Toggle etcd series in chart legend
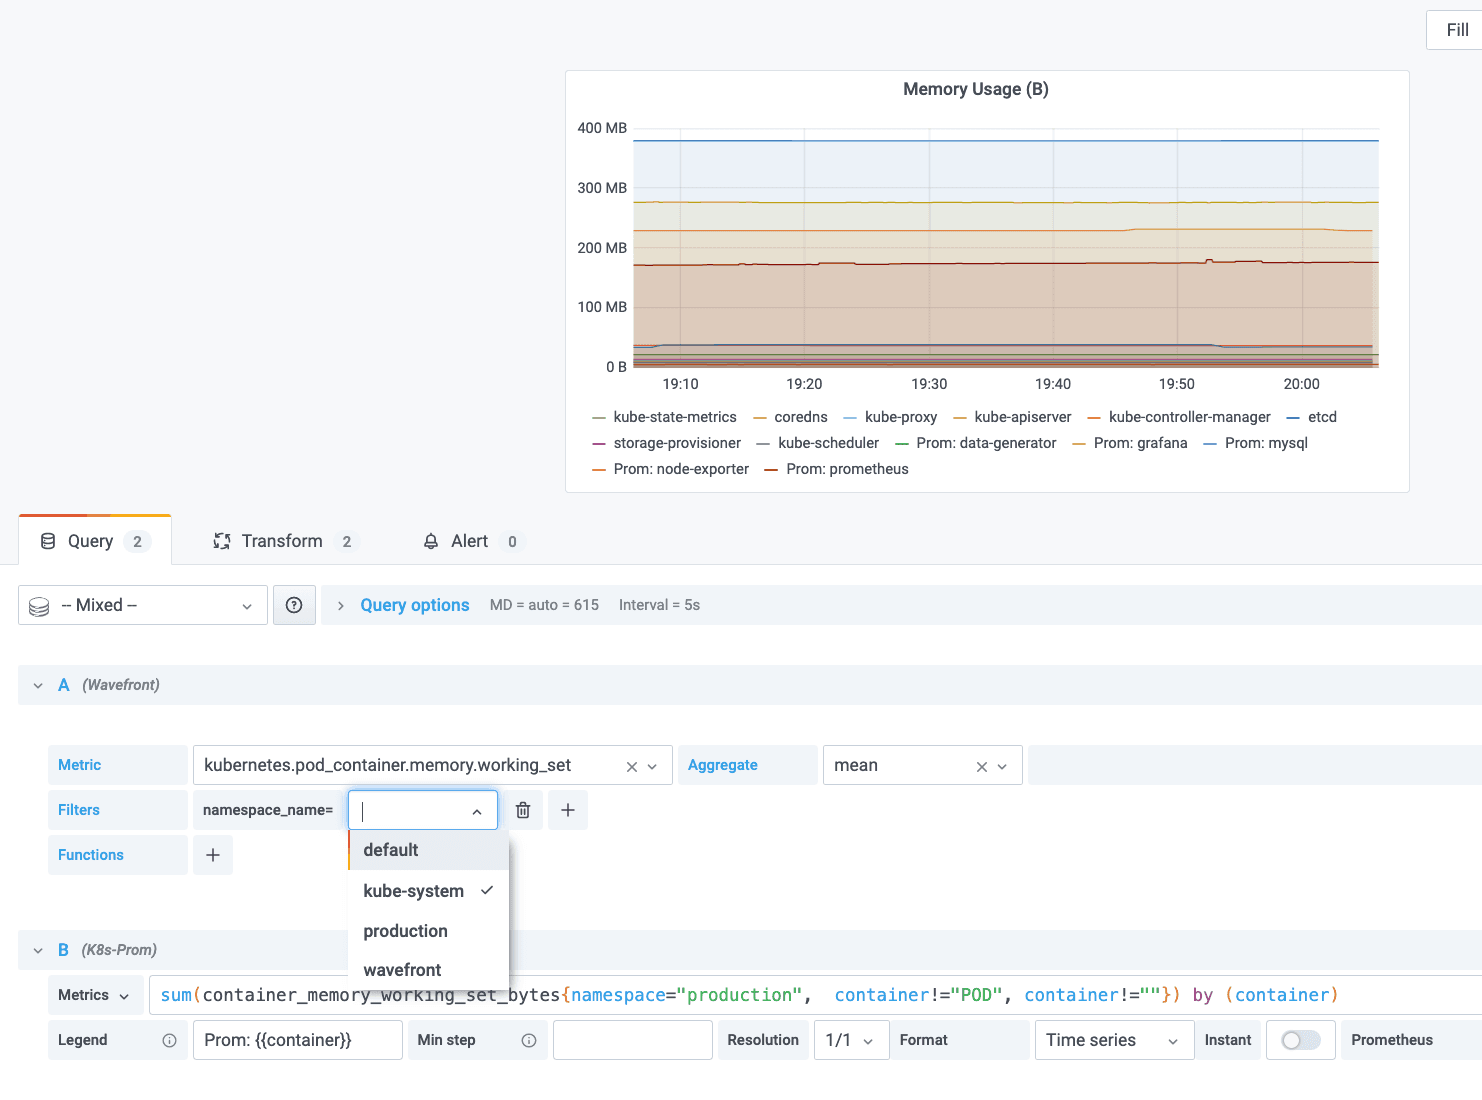The height and width of the screenshot is (1100, 1482). 1321,417
